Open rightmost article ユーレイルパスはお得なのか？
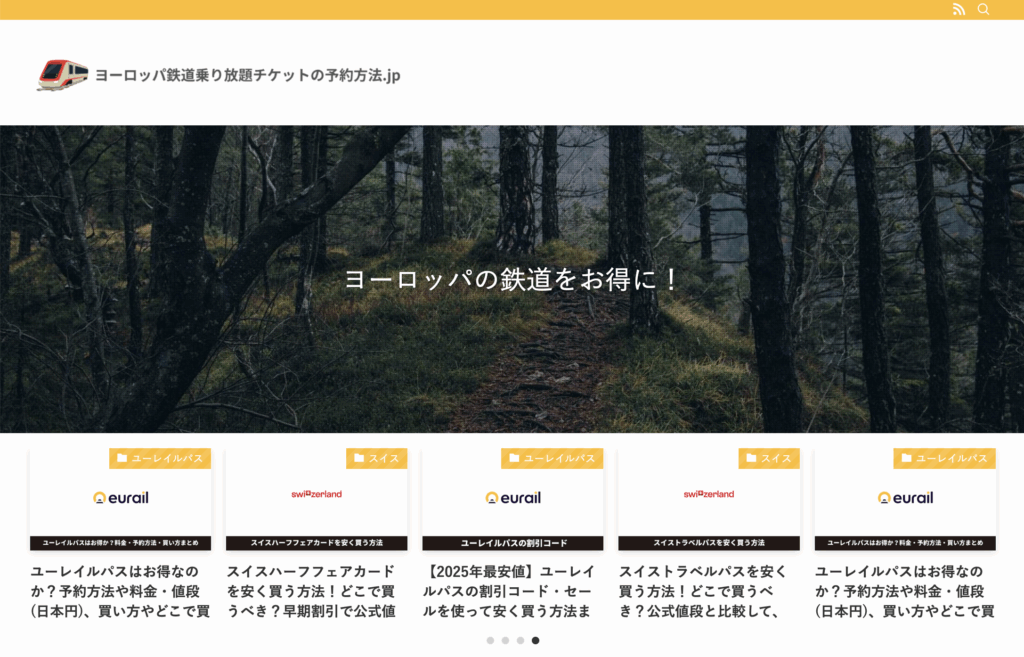Image resolution: width=1024 pixels, height=657 pixels. click(x=904, y=591)
